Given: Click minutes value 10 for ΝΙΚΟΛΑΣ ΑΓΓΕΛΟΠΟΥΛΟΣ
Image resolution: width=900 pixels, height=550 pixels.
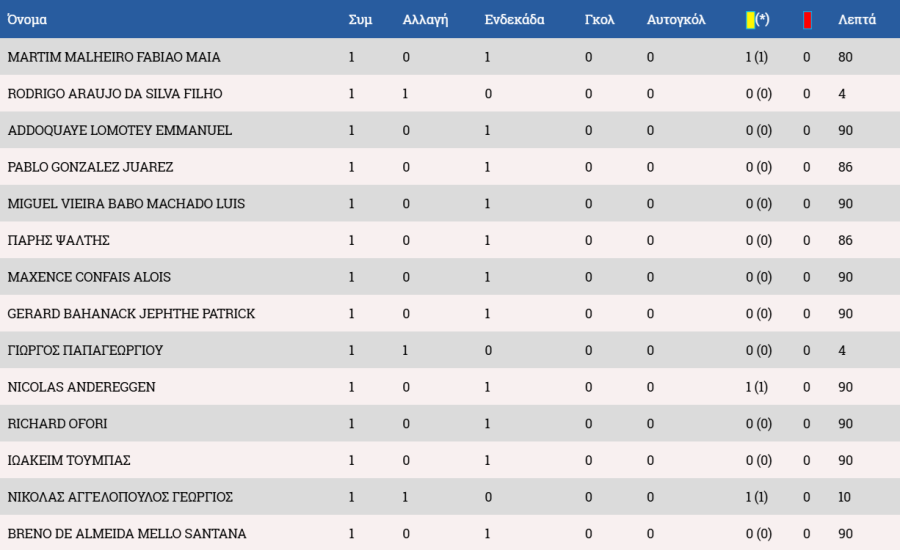Looking at the screenshot, I should click(844, 497).
